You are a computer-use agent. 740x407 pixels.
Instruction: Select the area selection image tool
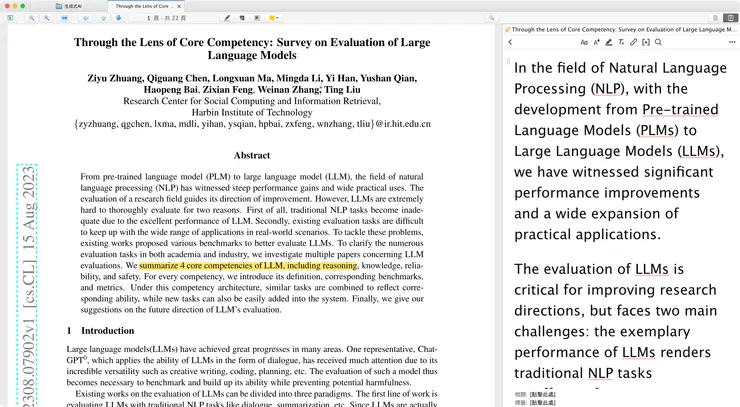tap(257, 18)
